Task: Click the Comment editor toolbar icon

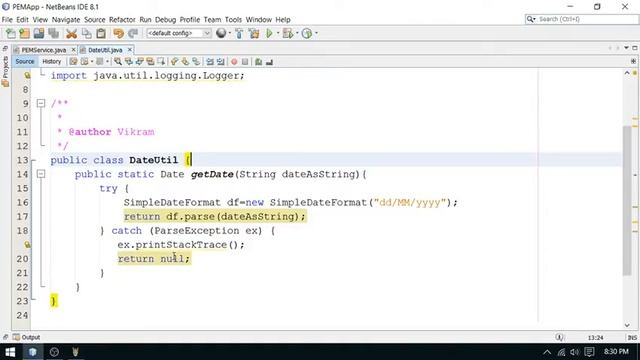Action: (258, 62)
